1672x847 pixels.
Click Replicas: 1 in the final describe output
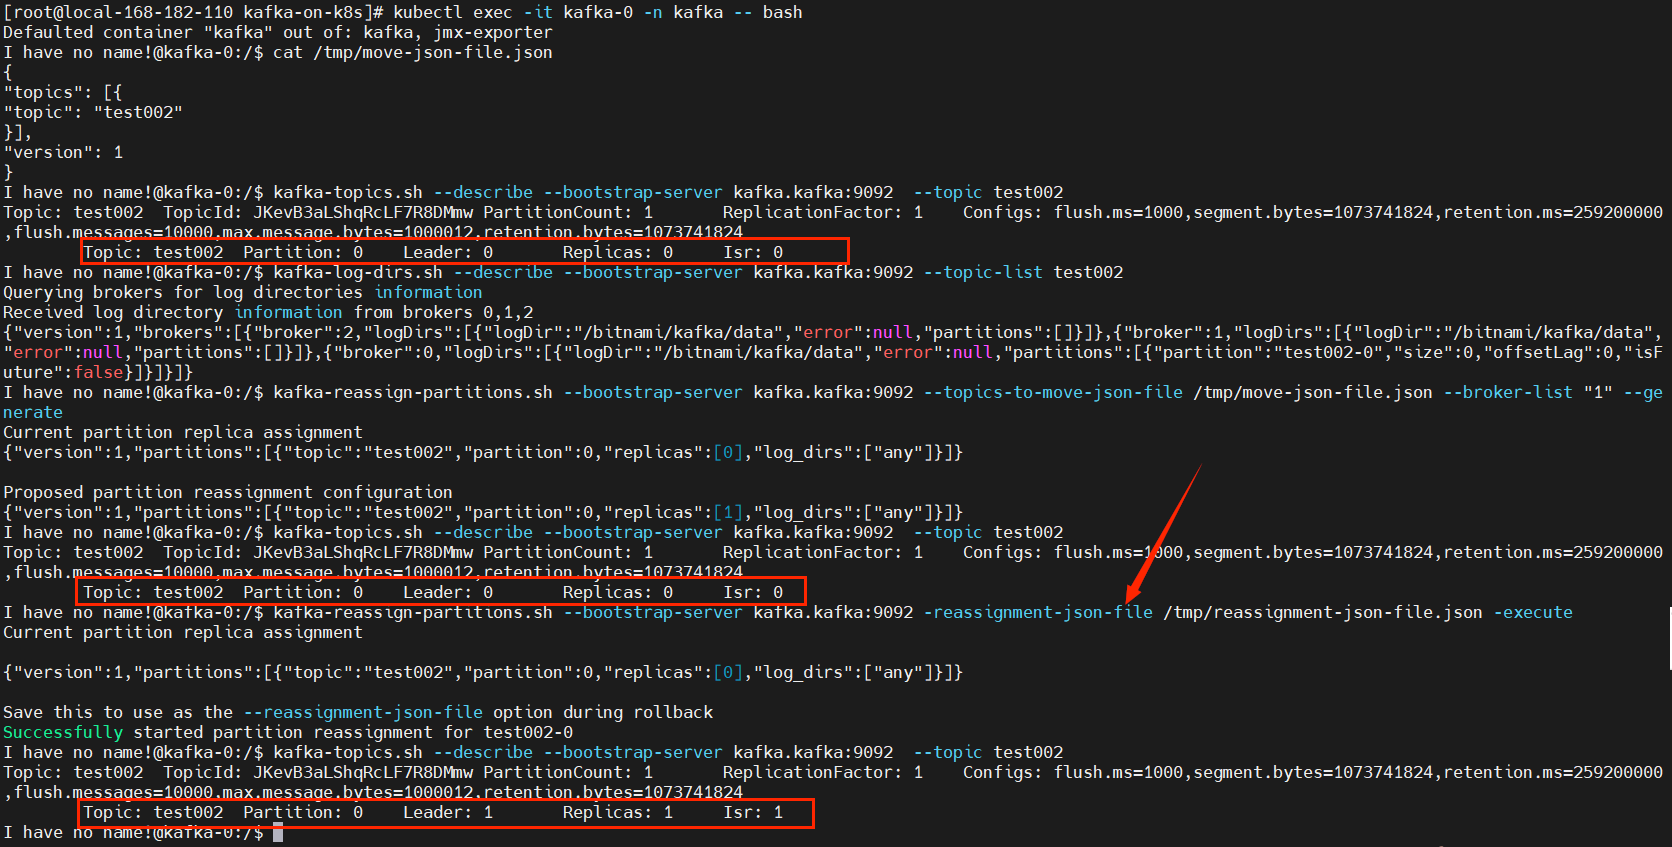pyautogui.click(x=618, y=812)
